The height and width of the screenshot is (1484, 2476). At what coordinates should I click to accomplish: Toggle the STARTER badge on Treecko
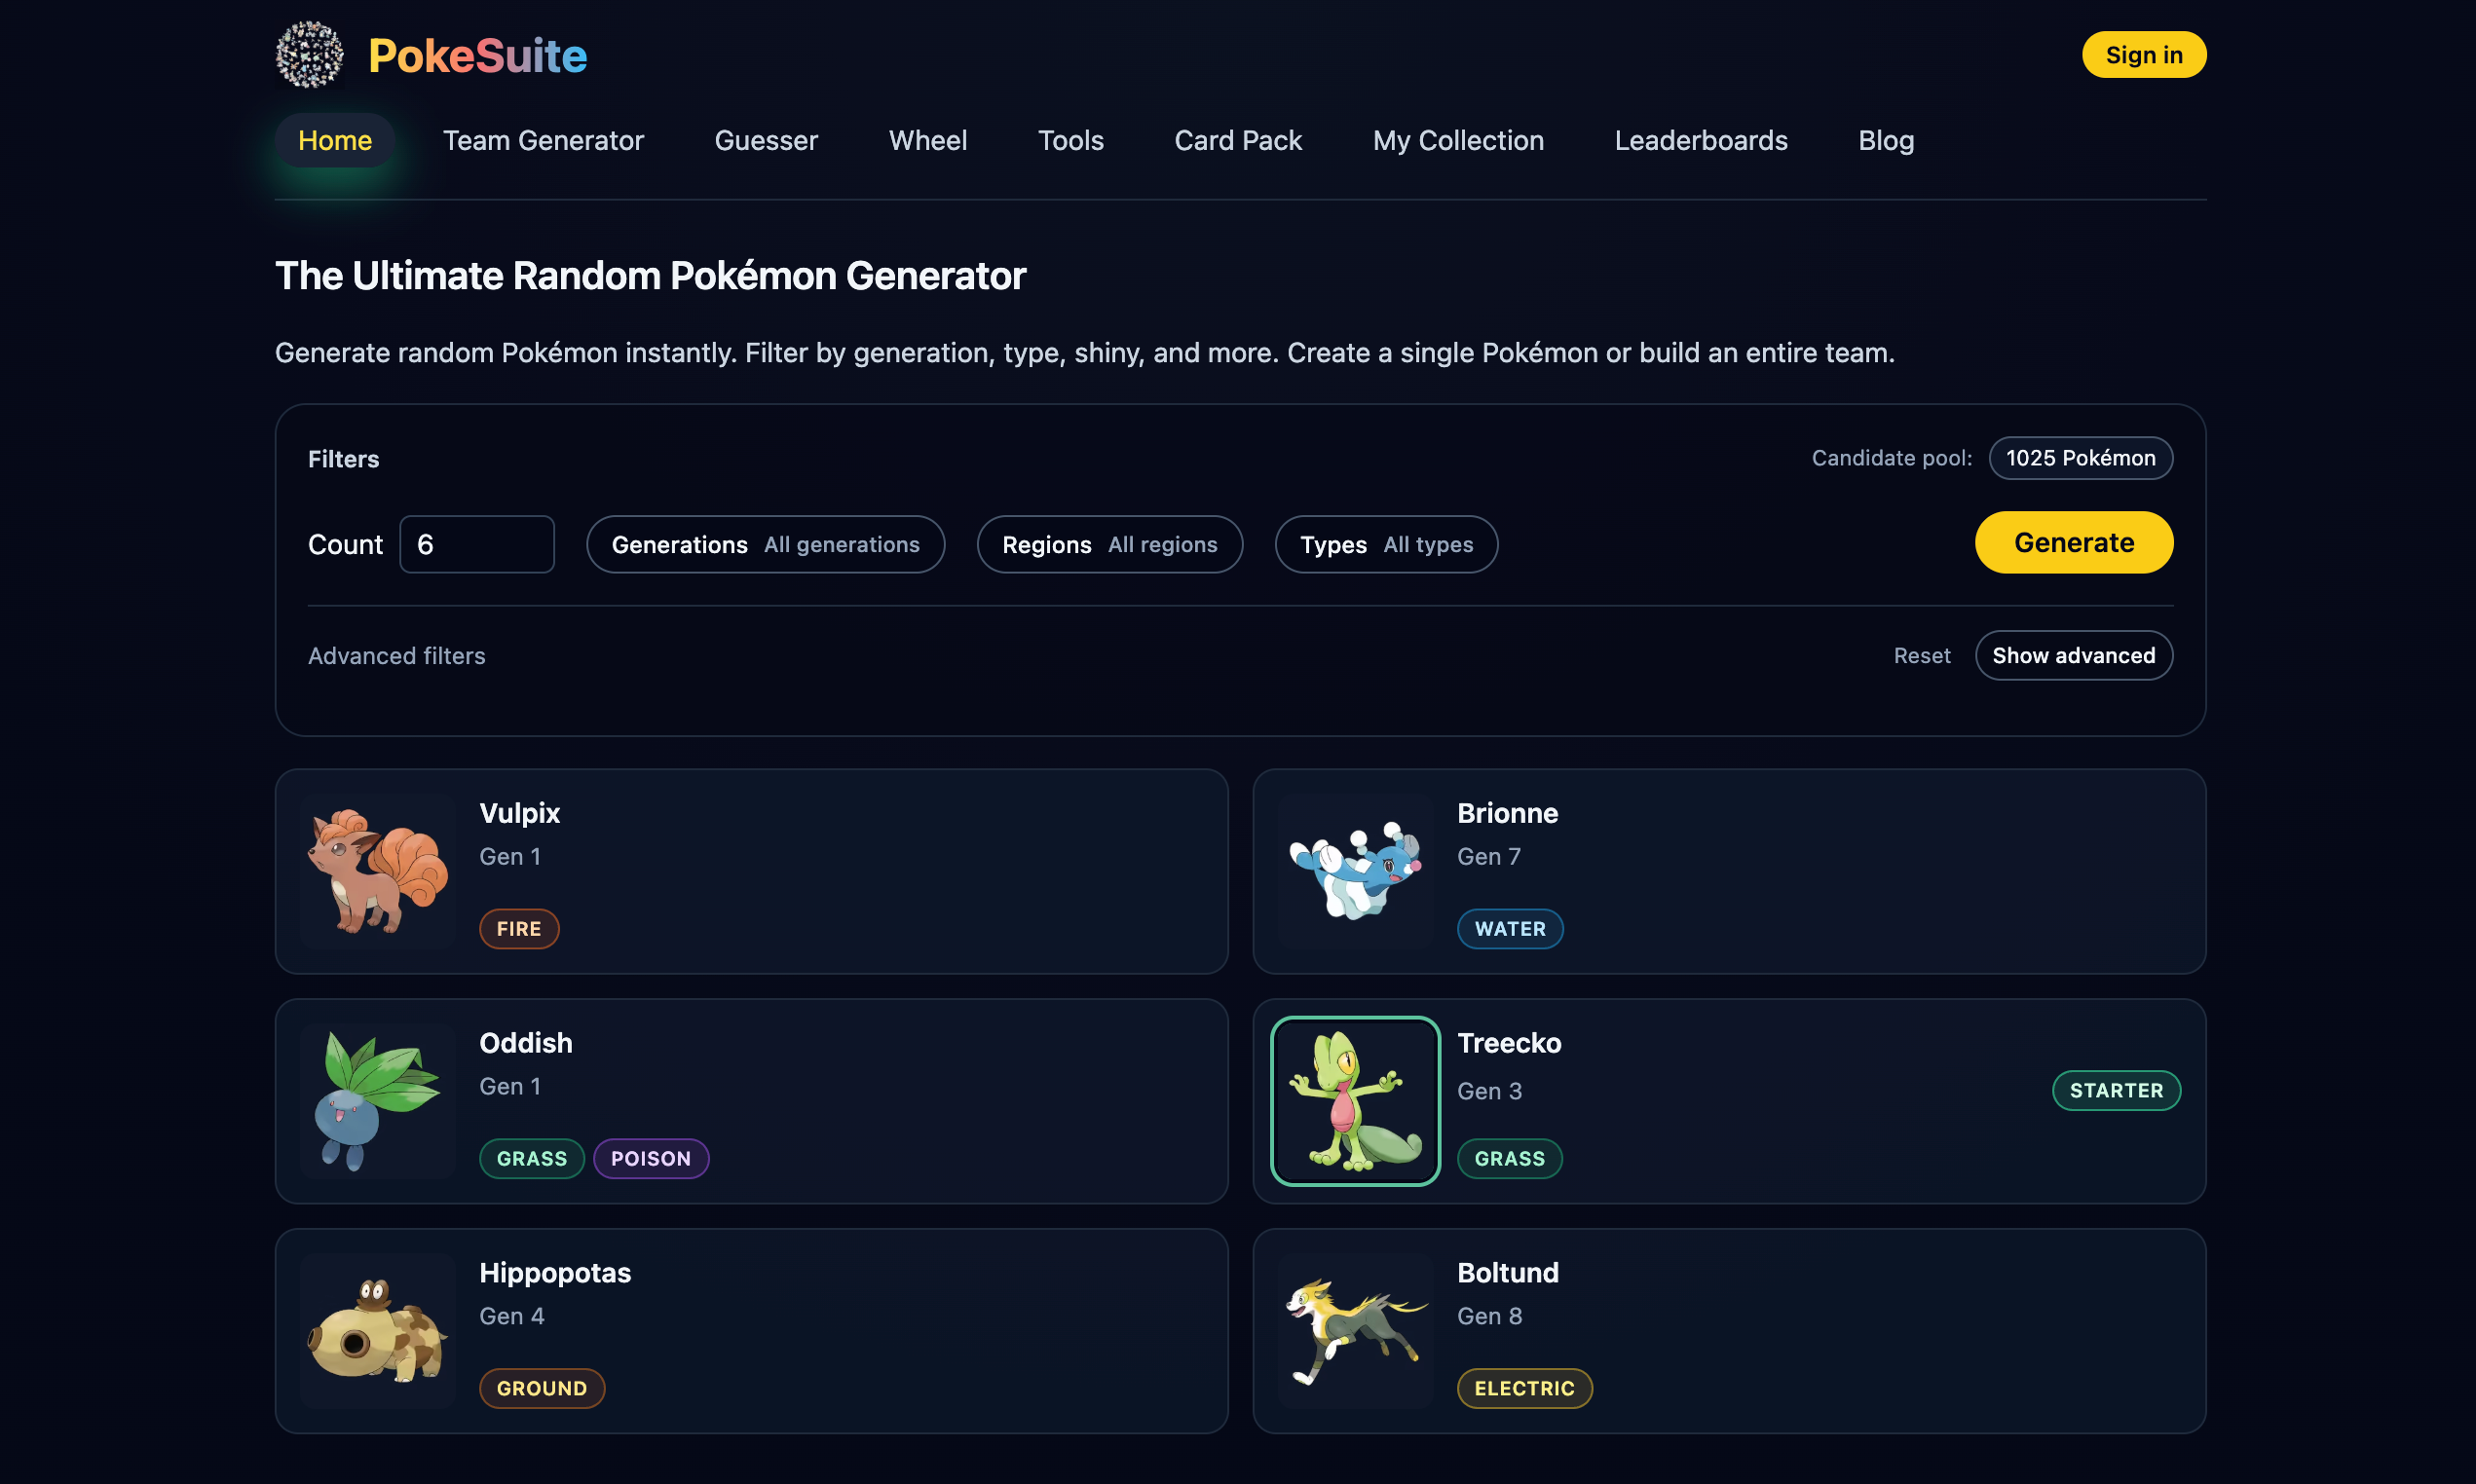pyautogui.click(x=2116, y=1090)
